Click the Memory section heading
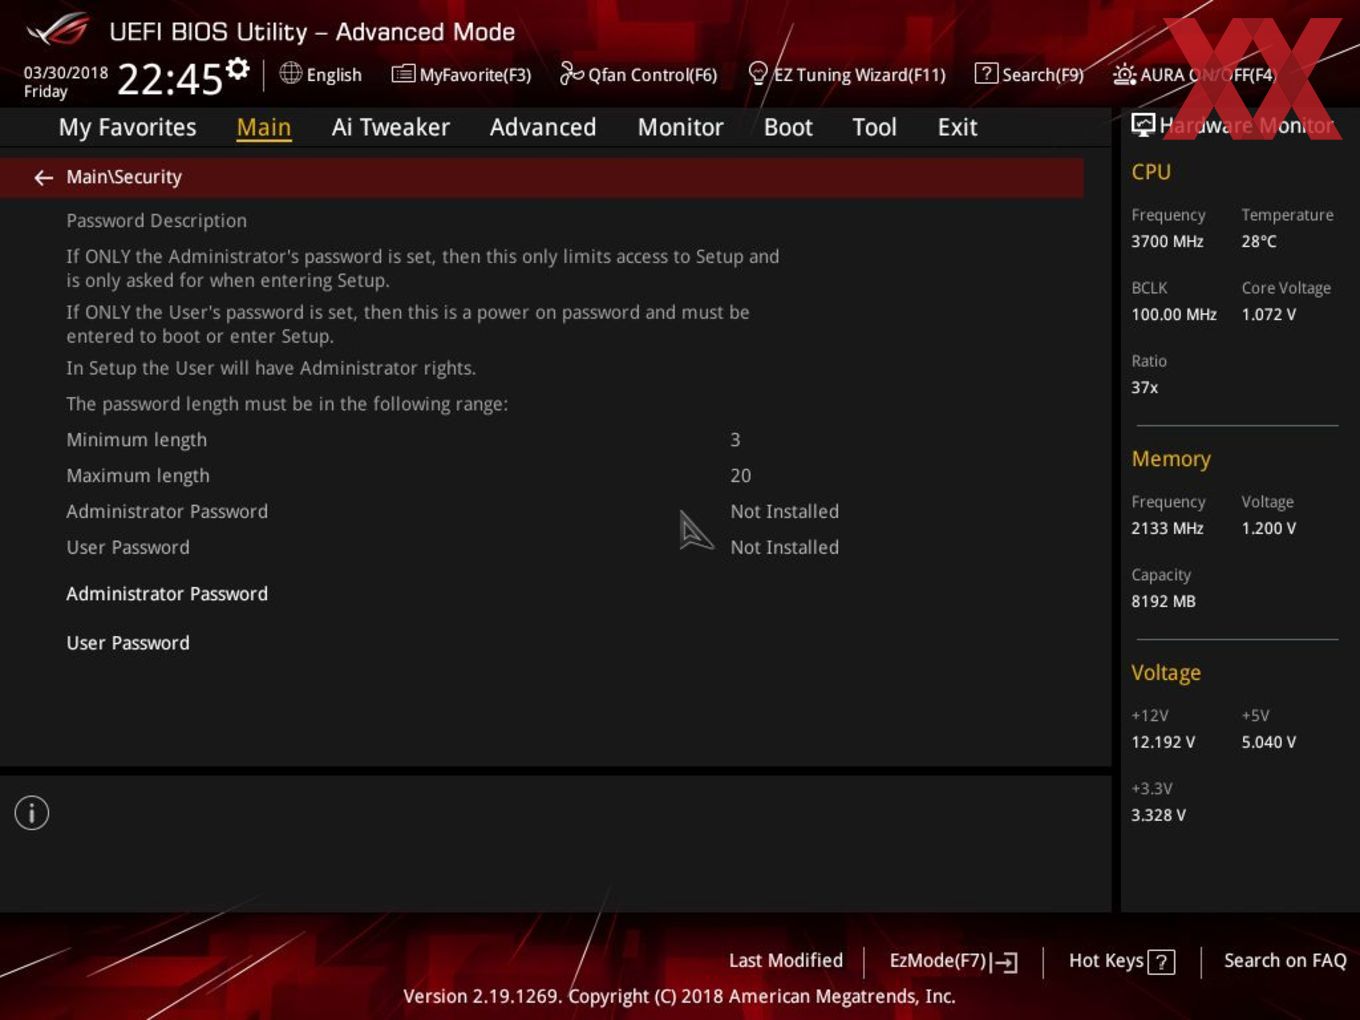This screenshot has height=1020, width=1360. 1171,459
